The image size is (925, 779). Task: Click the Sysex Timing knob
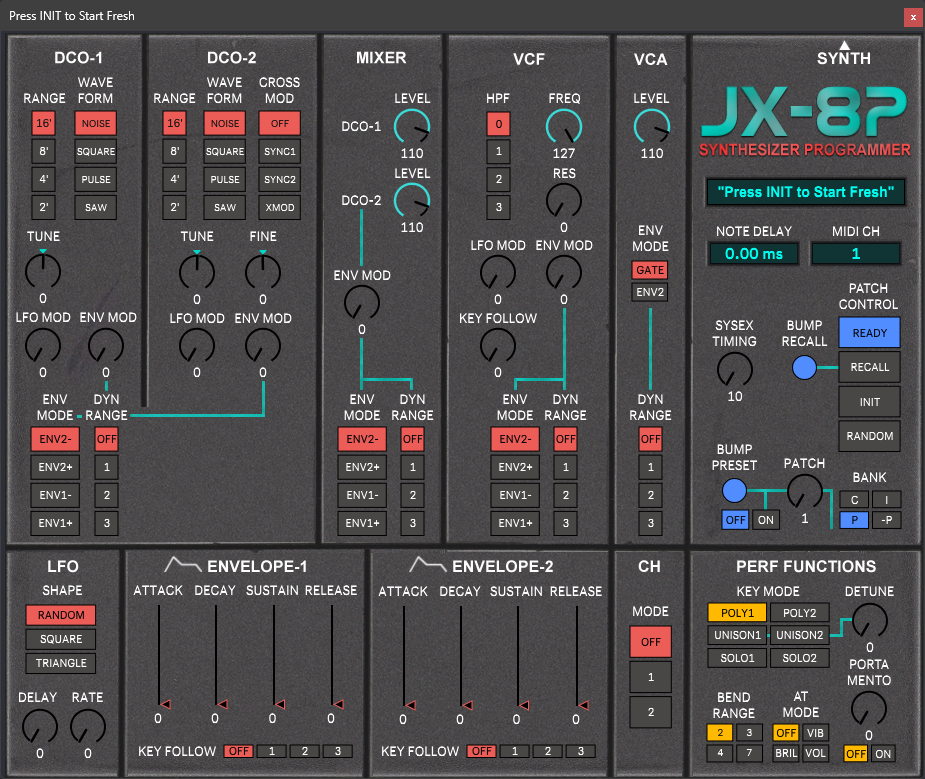click(734, 370)
